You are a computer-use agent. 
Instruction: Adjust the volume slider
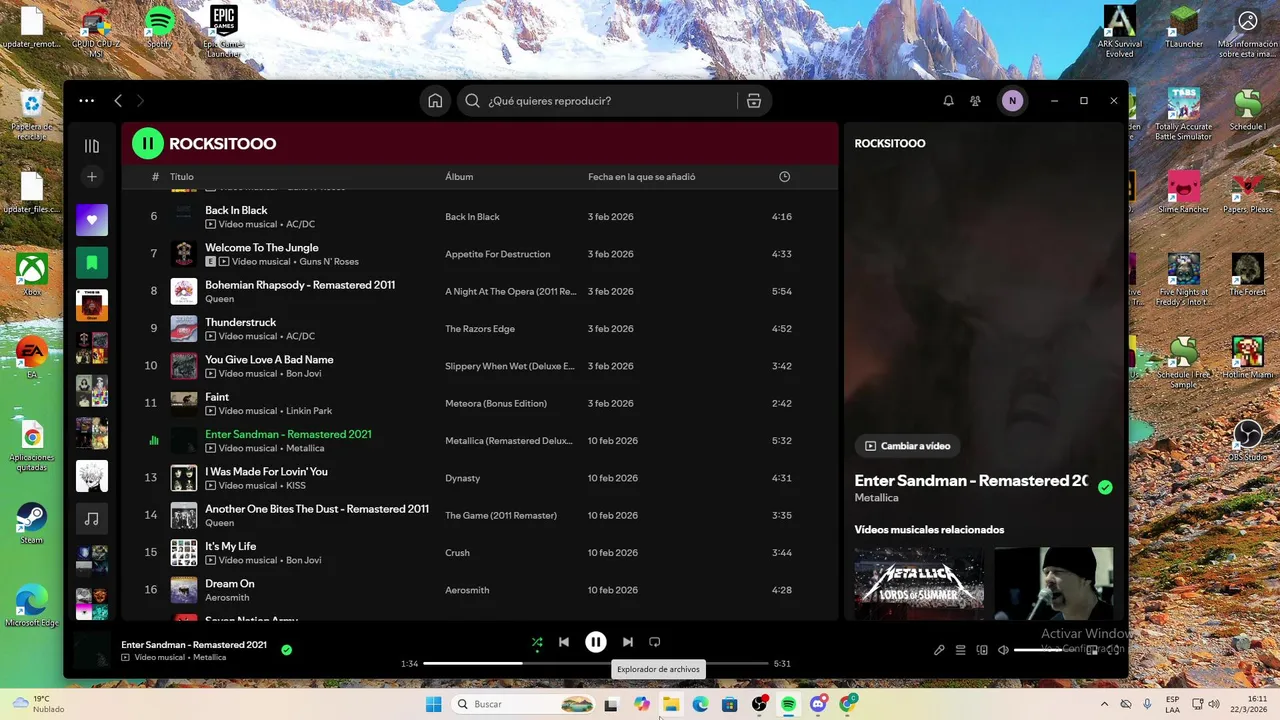coord(1047,650)
